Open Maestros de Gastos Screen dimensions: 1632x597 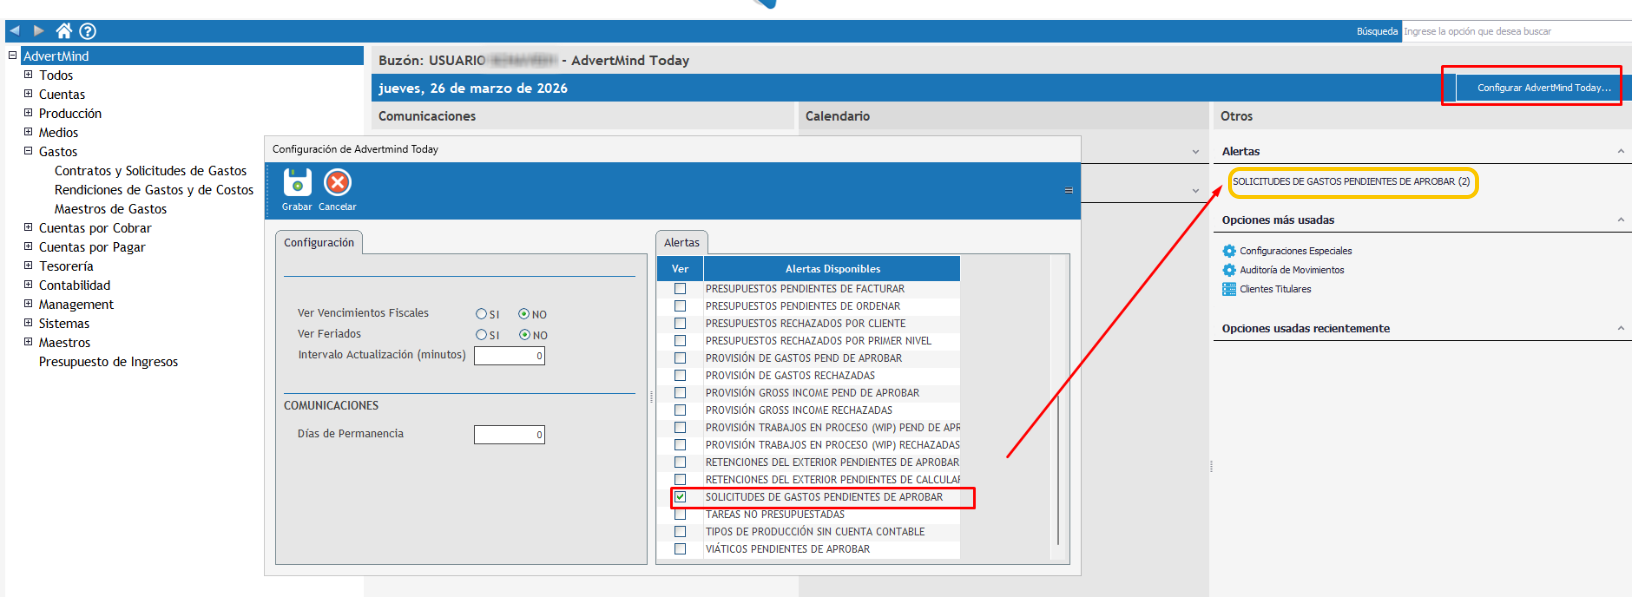click(x=110, y=209)
